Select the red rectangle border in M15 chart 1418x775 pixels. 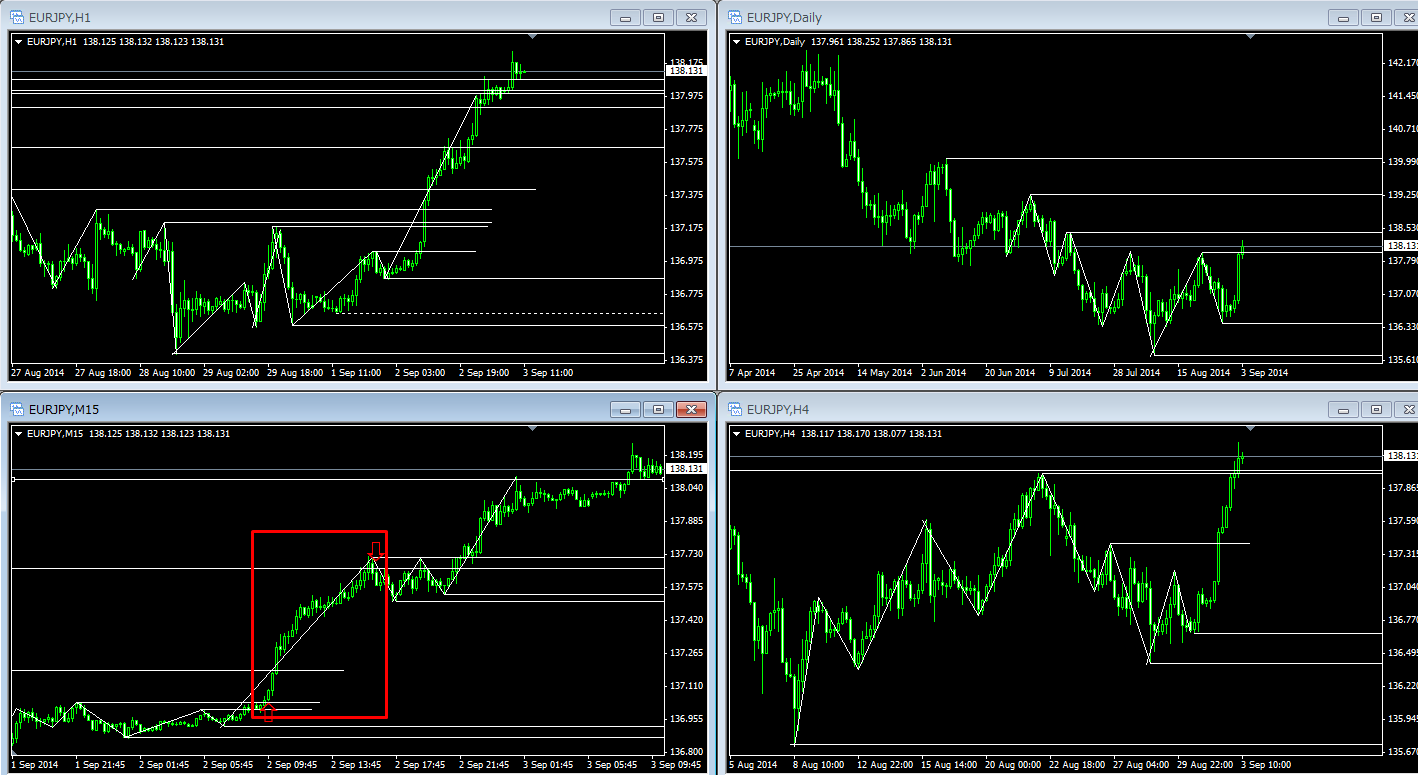pyautogui.click(x=253, y=620)
